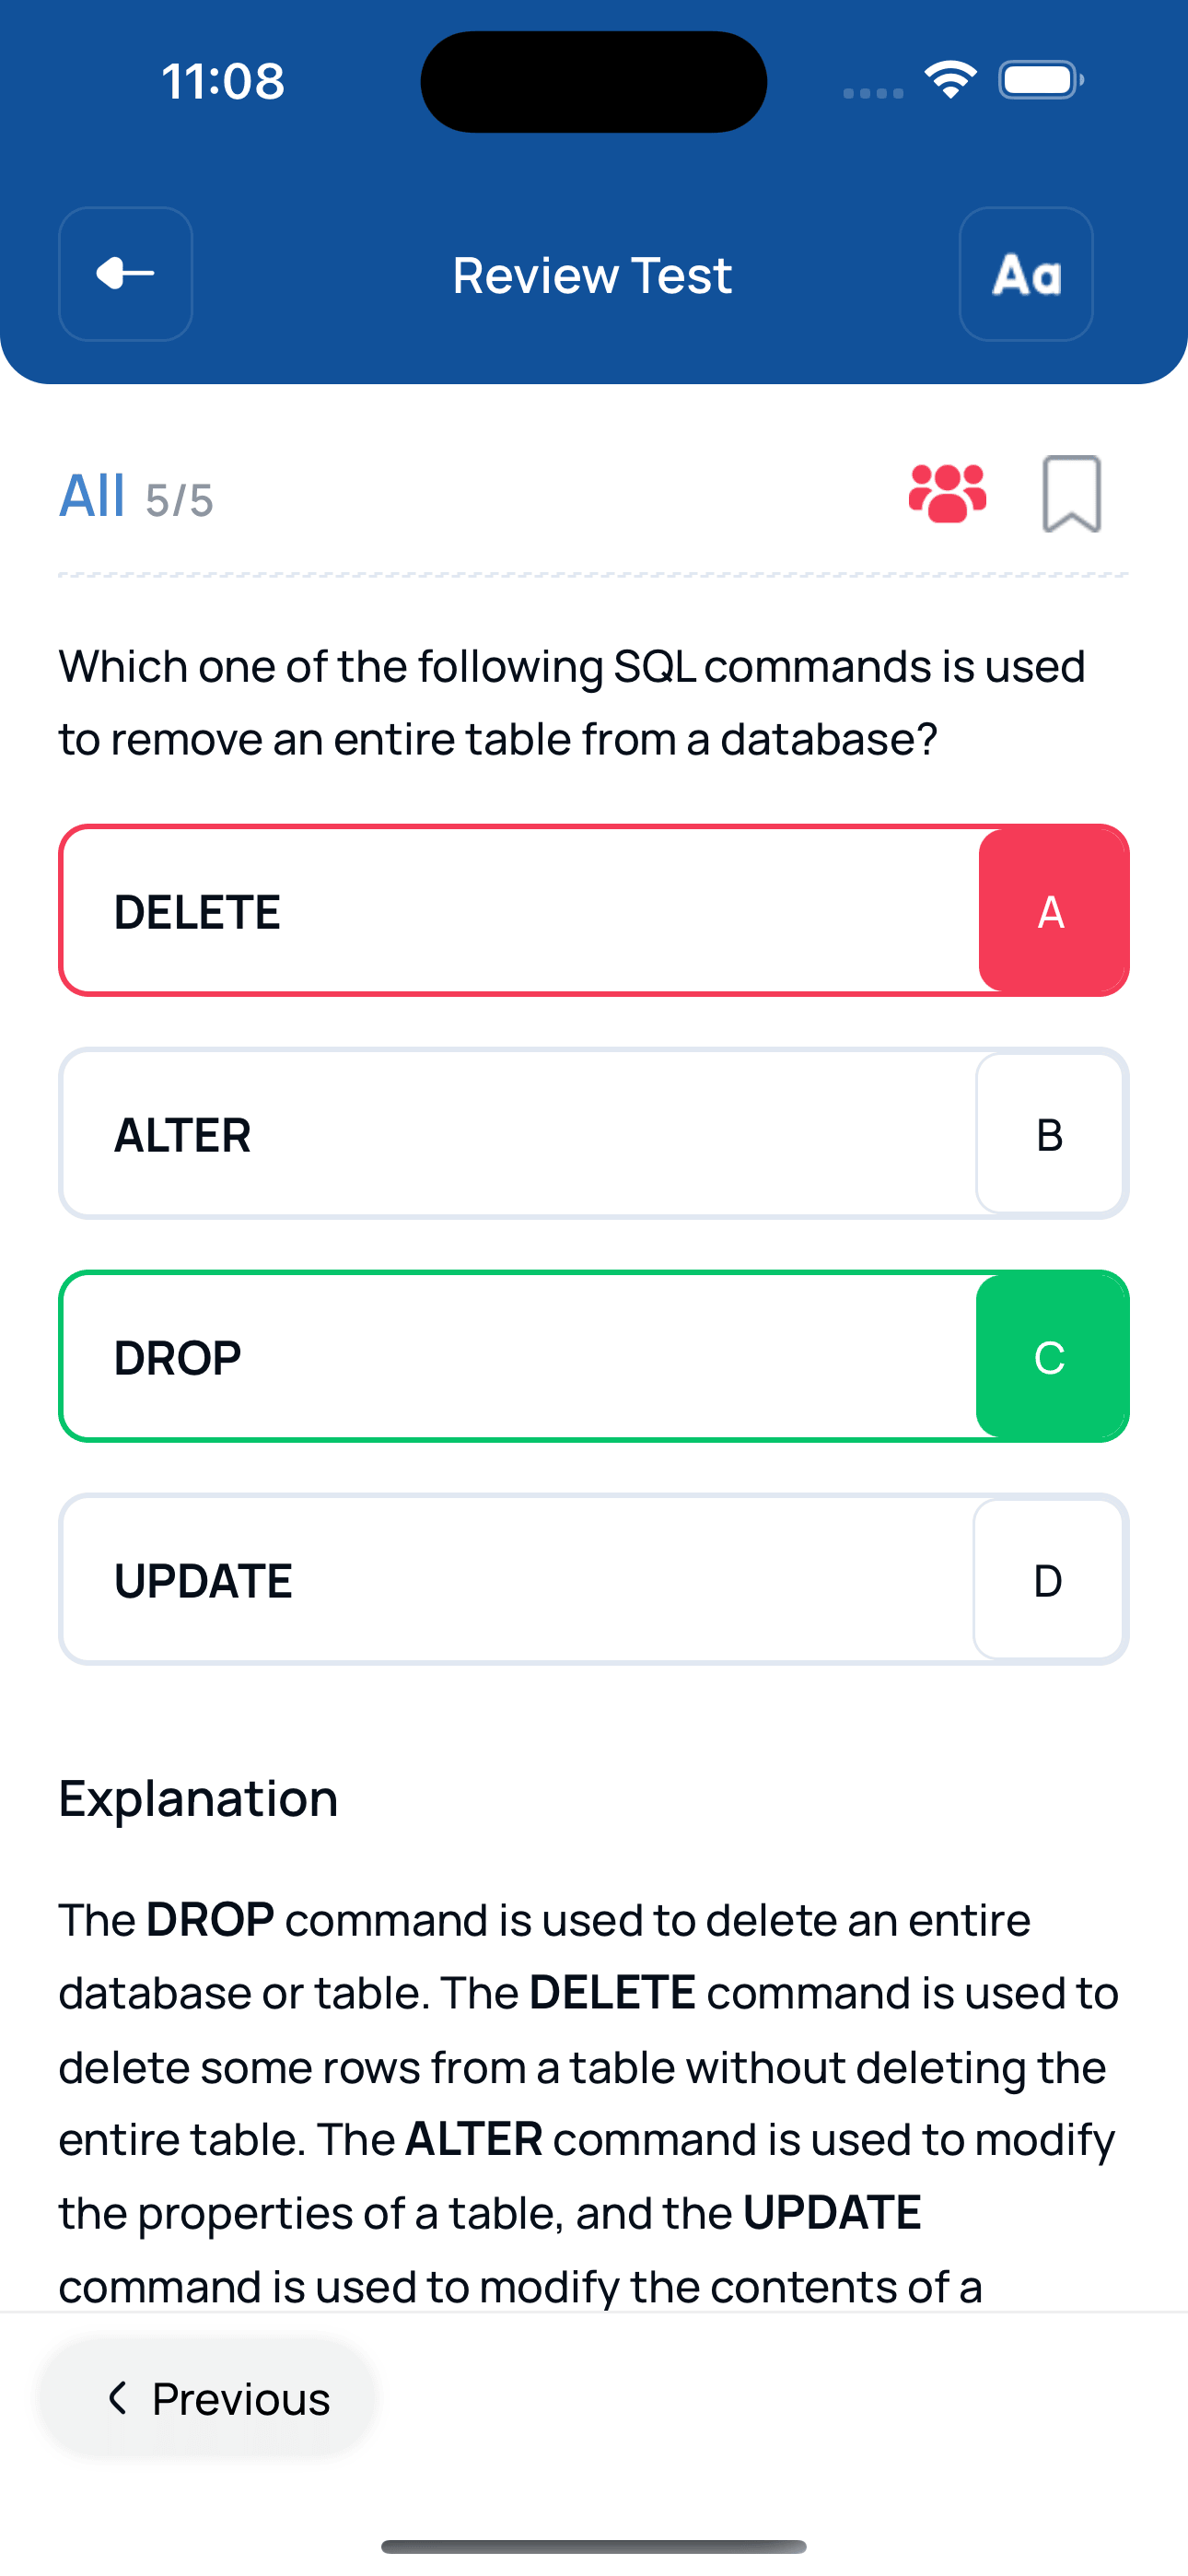Open the font size Aa settings
This screenshot has width=1188, height=2576.
click(x=1025, y=274)
